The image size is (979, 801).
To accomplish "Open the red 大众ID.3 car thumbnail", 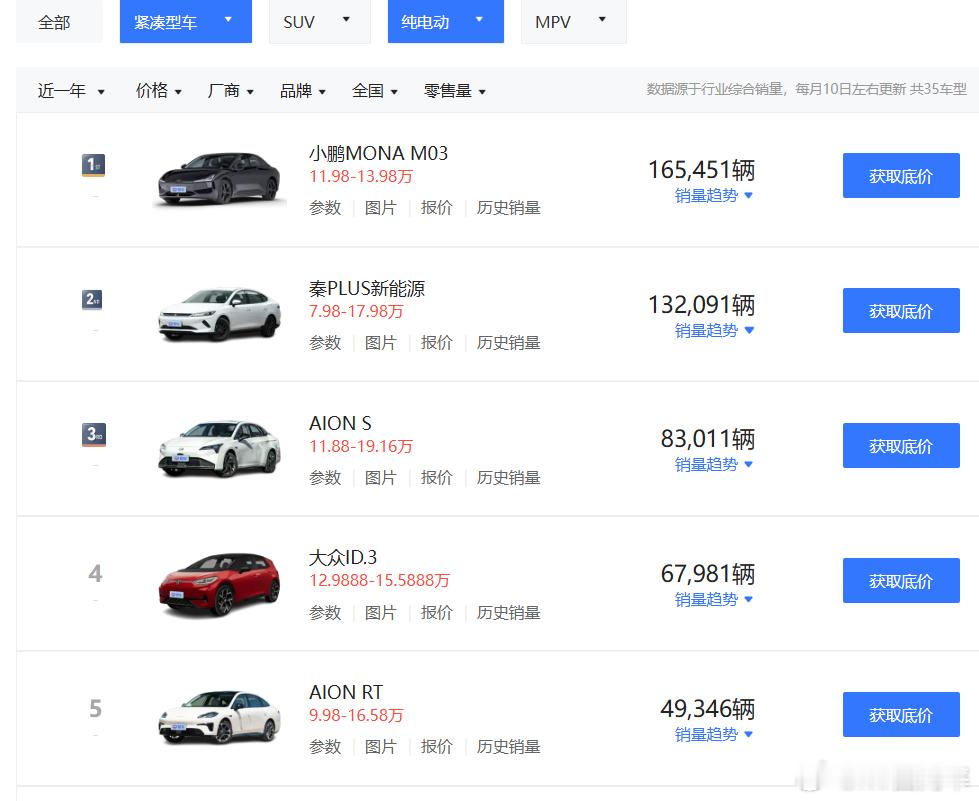I will [x=219, y=584].
